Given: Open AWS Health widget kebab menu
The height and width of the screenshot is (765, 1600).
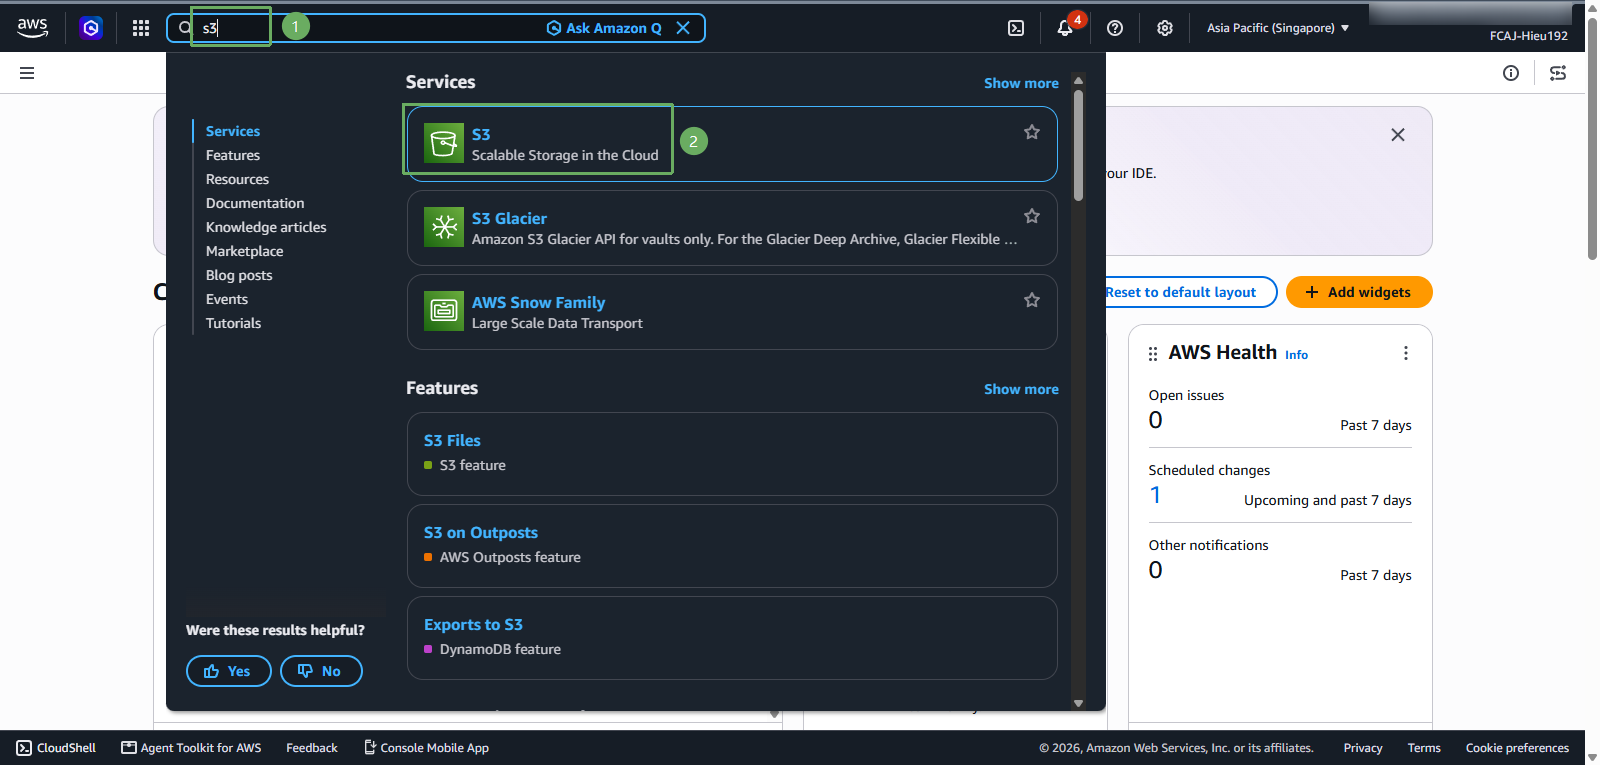Looking at the screenshot, I should [1406, 353].
